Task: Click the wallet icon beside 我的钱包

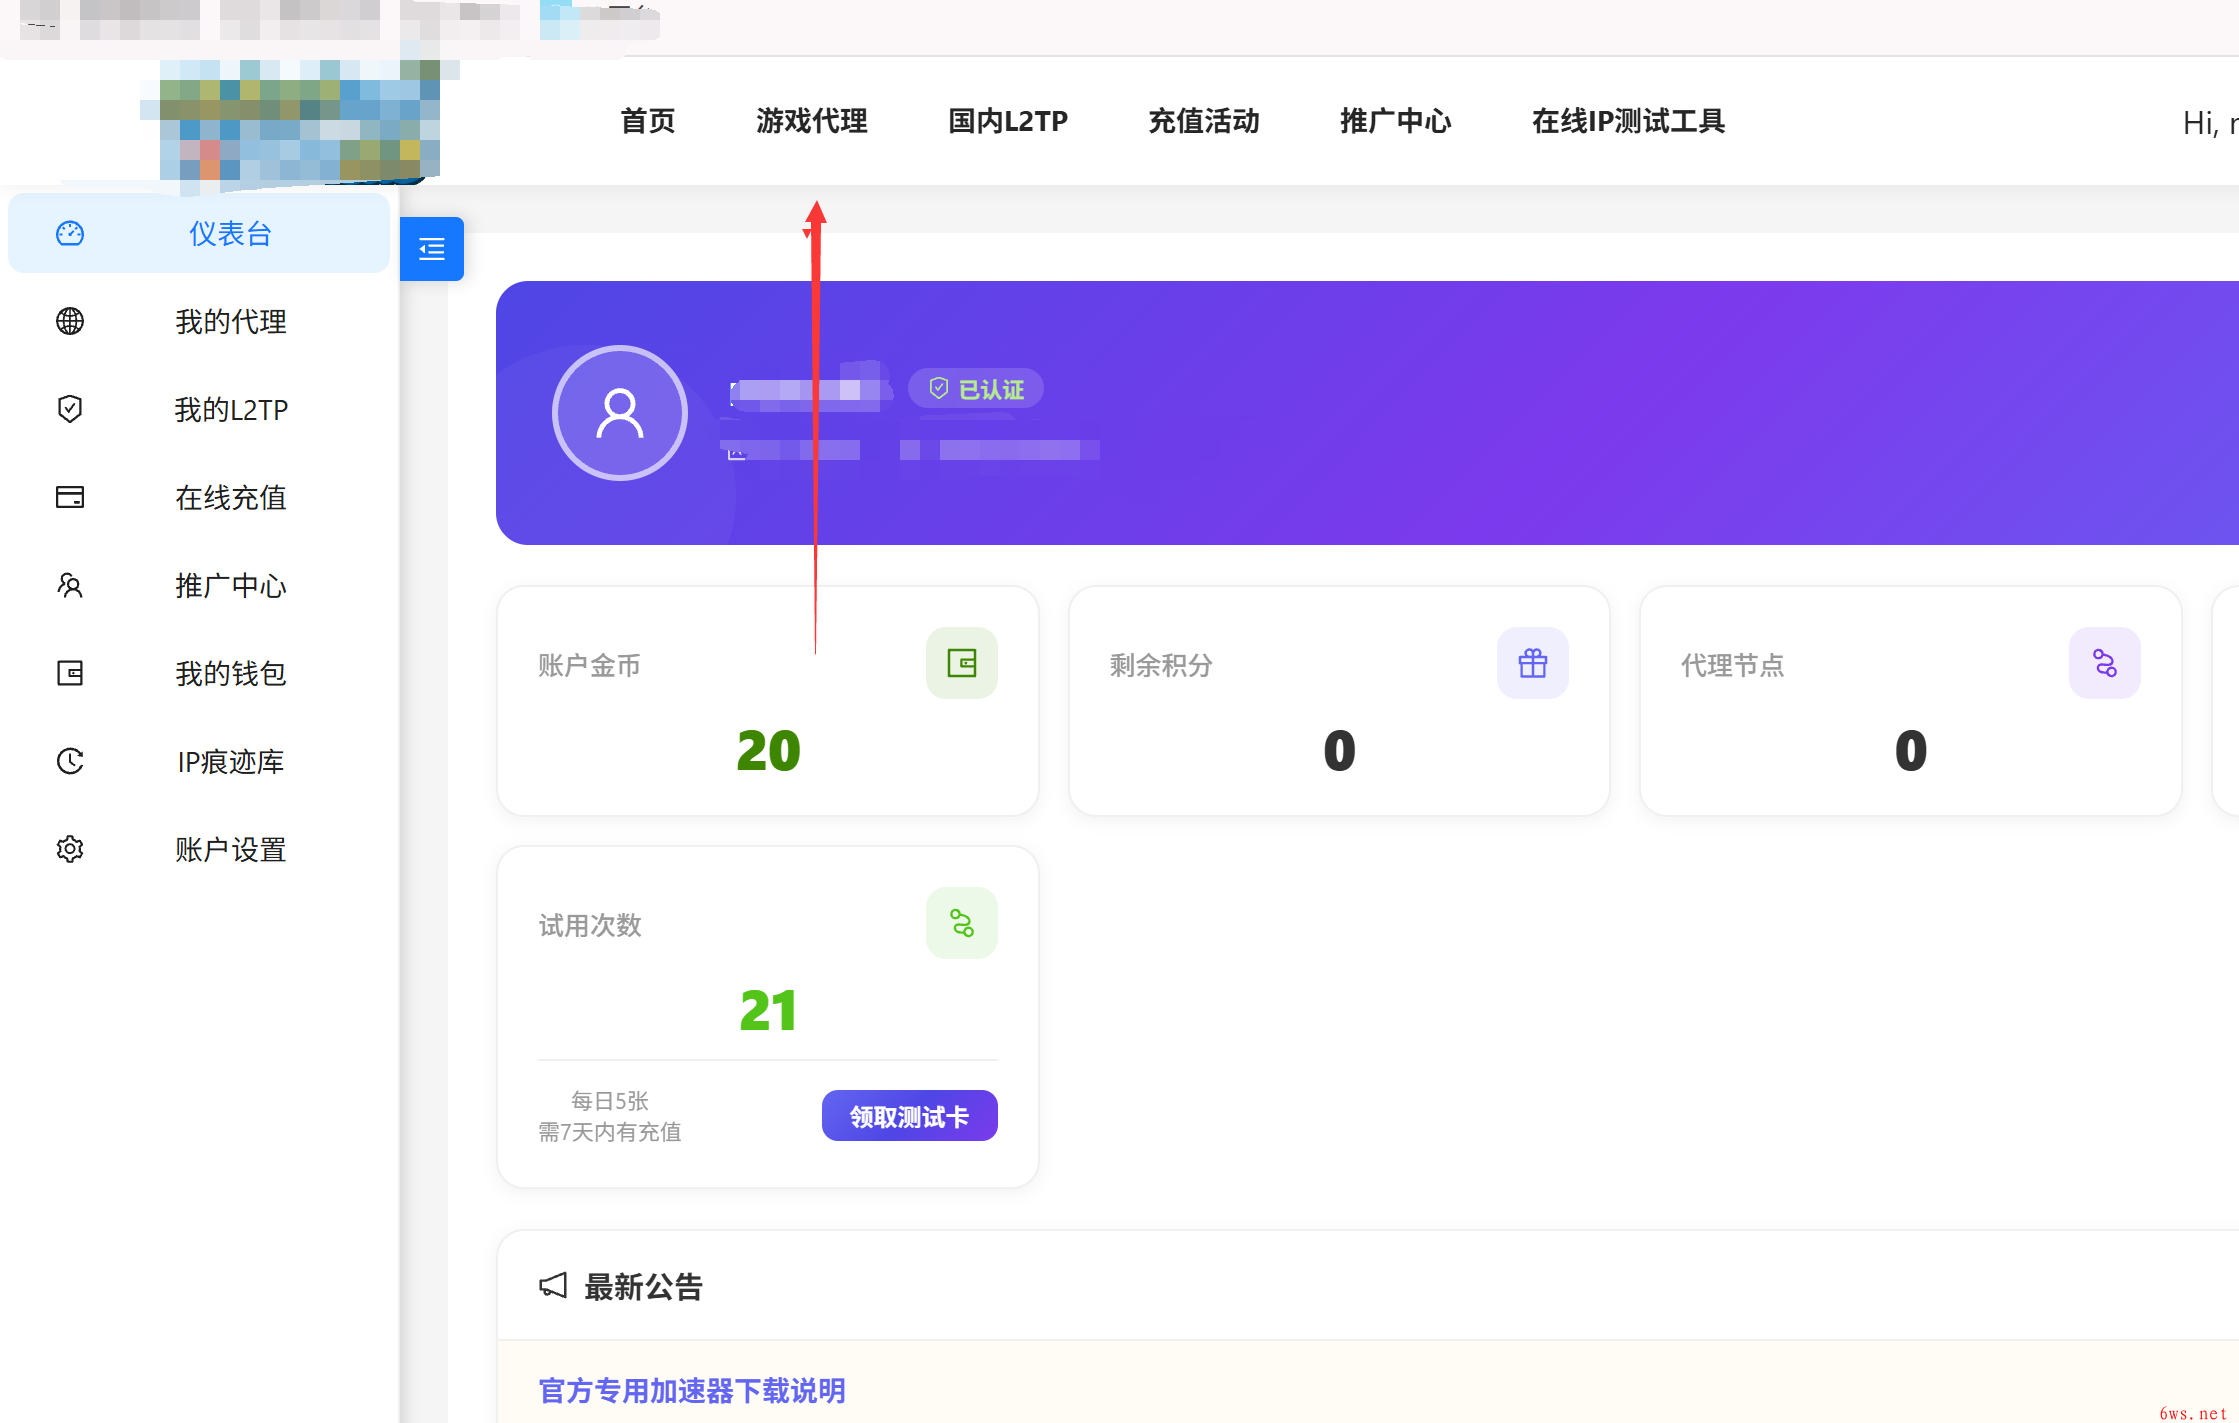Action: (x=70, y=673)
